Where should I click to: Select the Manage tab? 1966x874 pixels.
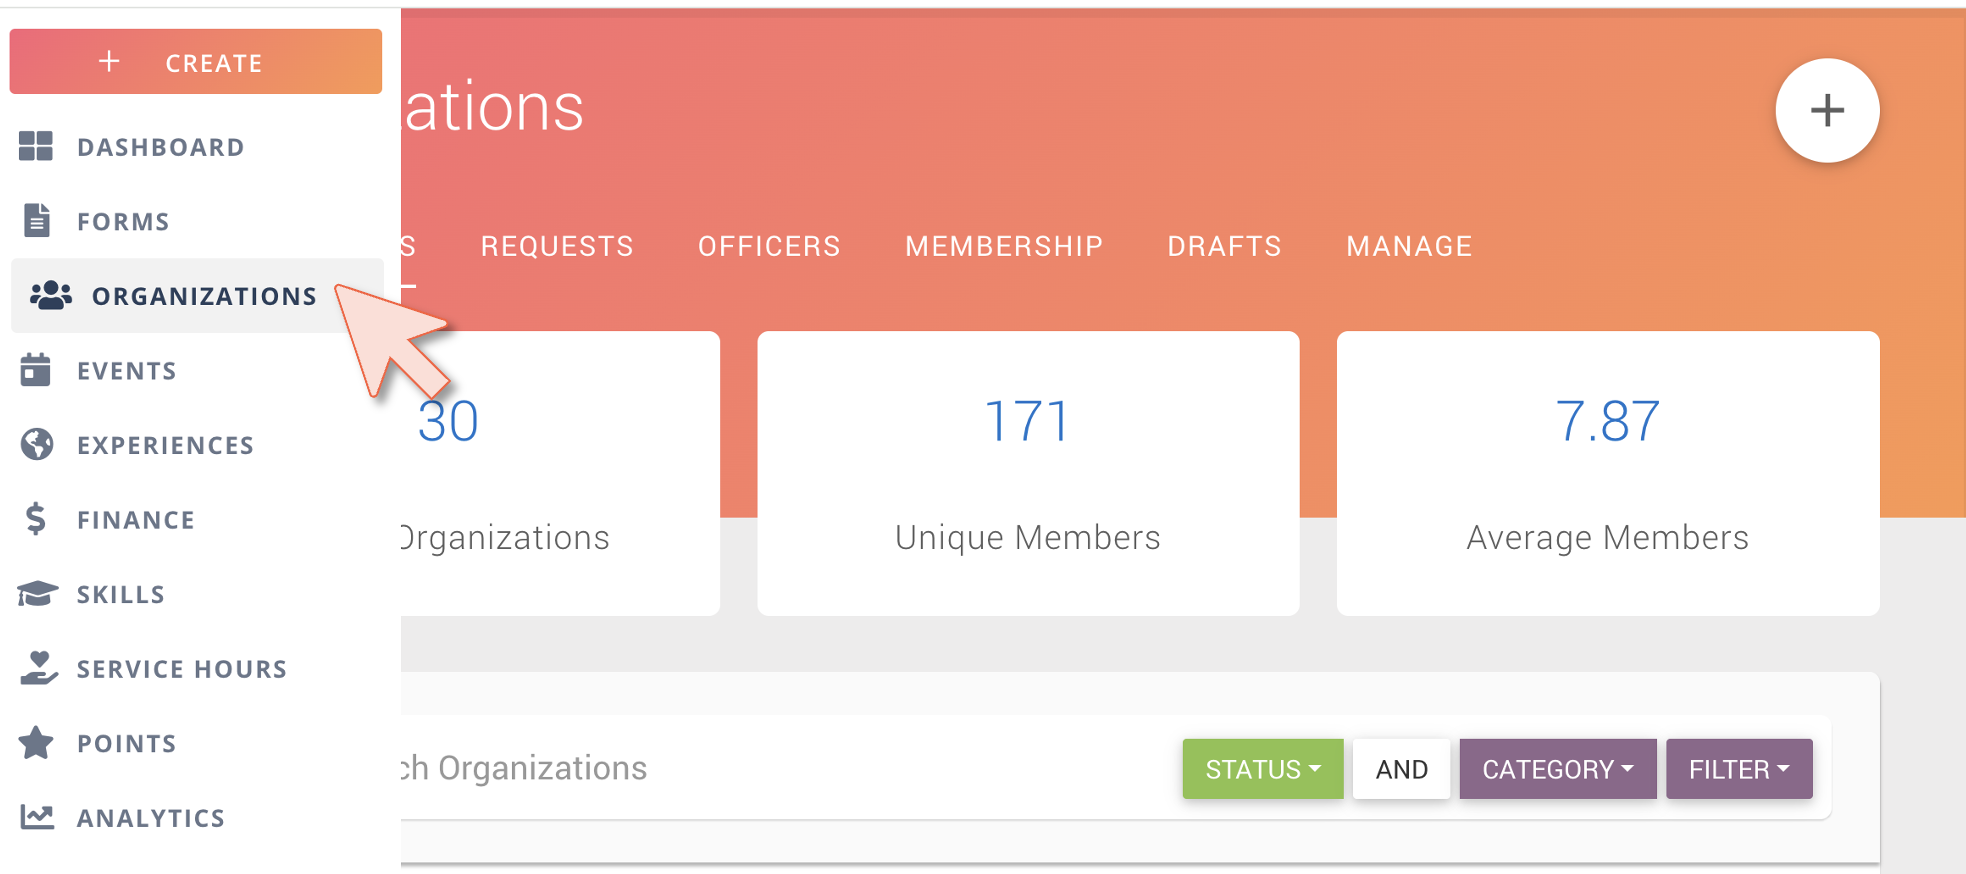tap(1409, 246)
